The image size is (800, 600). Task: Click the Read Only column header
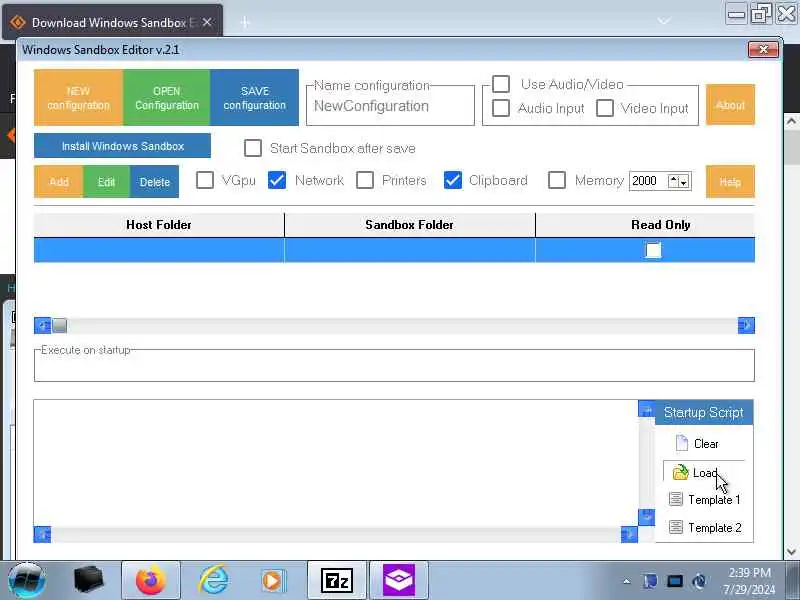tap(645, 225)
